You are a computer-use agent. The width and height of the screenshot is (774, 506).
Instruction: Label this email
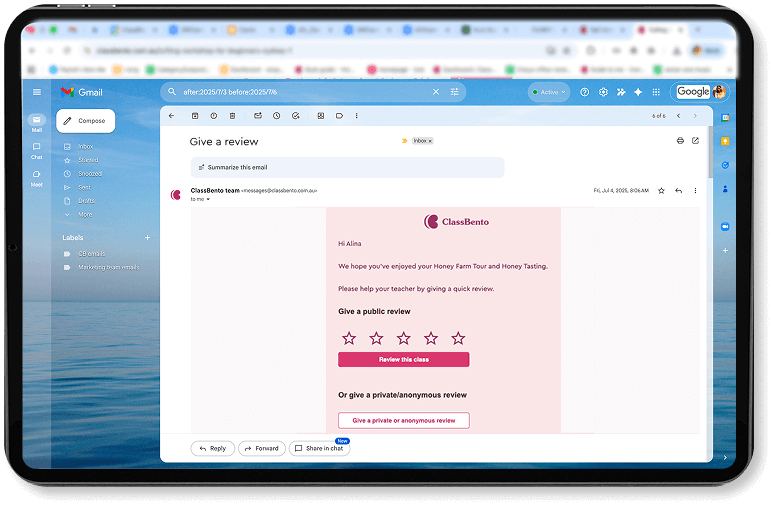pos(339,116)
